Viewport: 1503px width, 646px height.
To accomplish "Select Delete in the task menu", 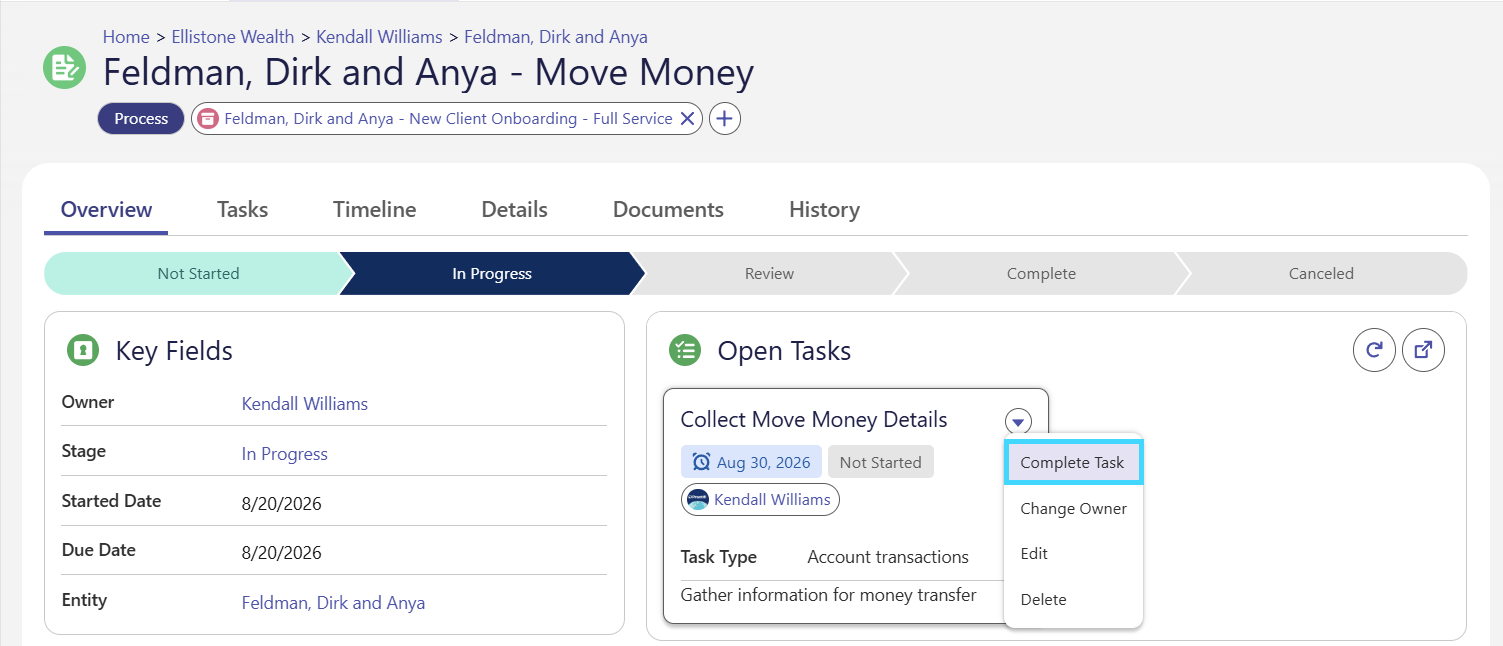I will 1073,599.
